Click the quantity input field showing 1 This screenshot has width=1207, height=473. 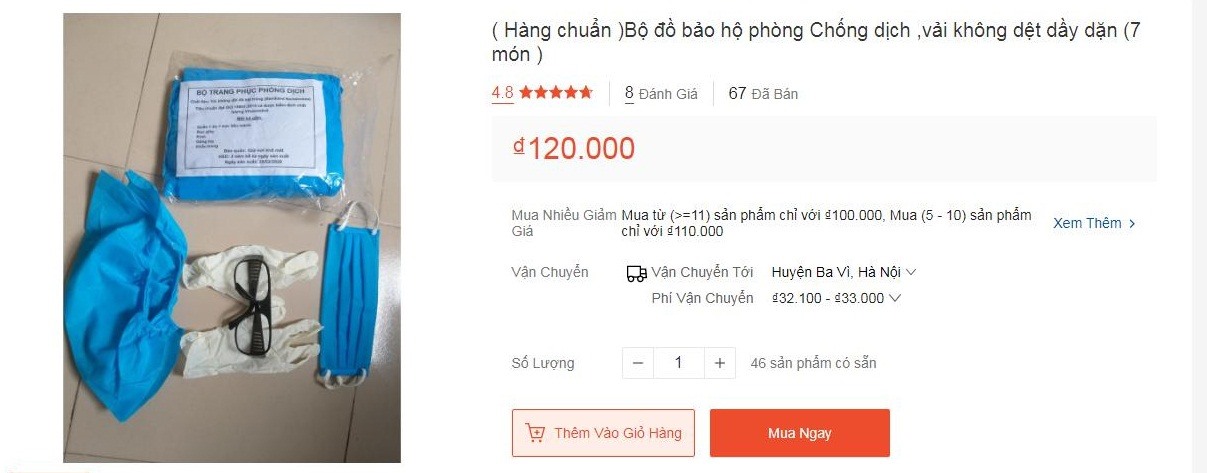679,363
